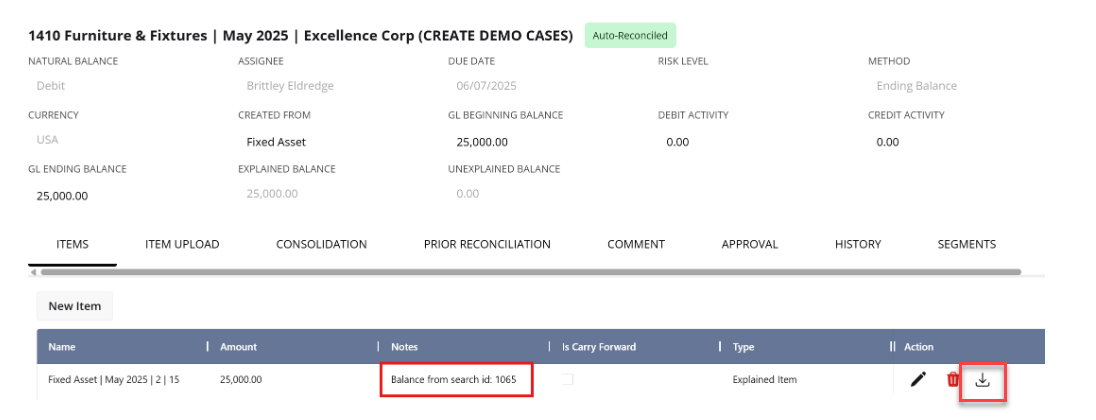
Task: View the History tab
Action: [858, 244]
